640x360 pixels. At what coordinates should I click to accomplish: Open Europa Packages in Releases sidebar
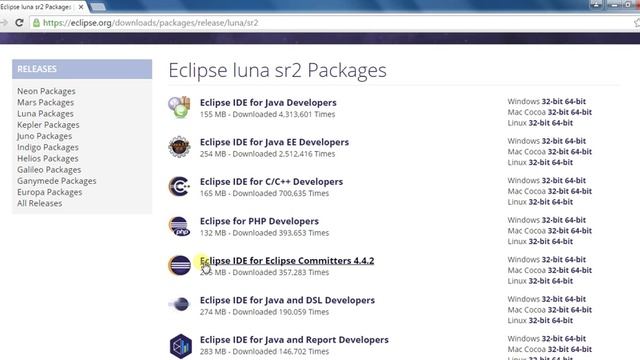click(x=49, y=192)
